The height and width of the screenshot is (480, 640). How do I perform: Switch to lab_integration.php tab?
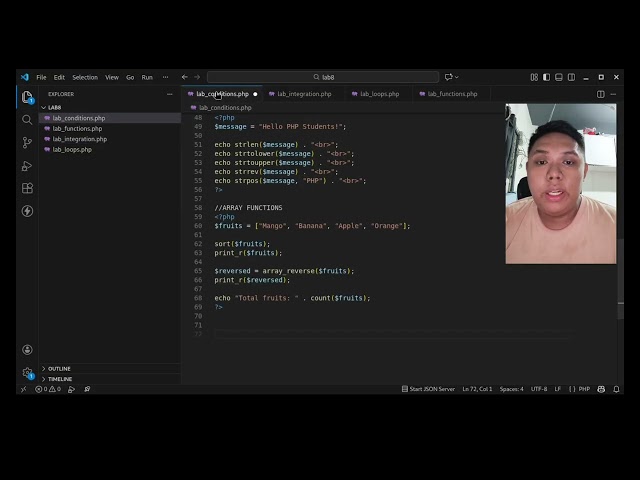coord(304,94)
